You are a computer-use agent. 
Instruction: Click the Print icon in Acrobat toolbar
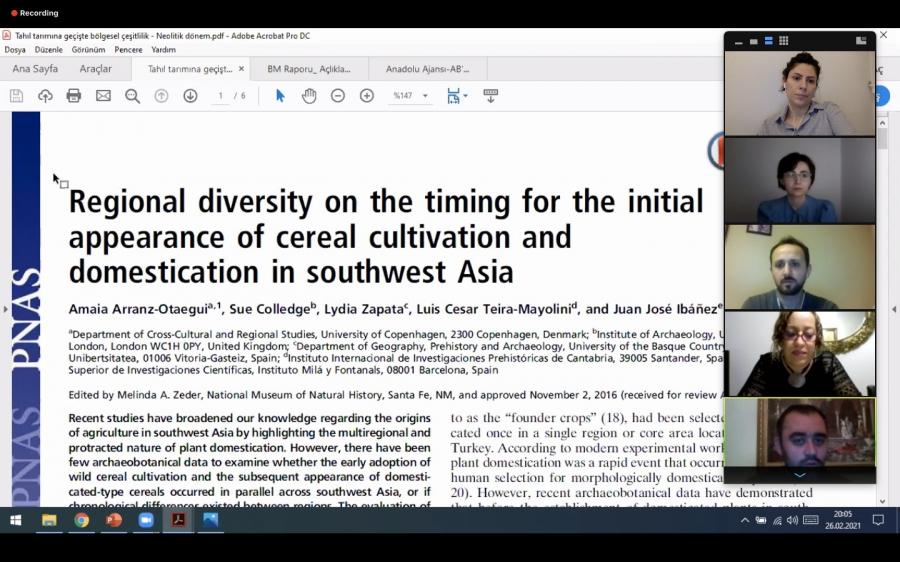(x=74, y=96)
